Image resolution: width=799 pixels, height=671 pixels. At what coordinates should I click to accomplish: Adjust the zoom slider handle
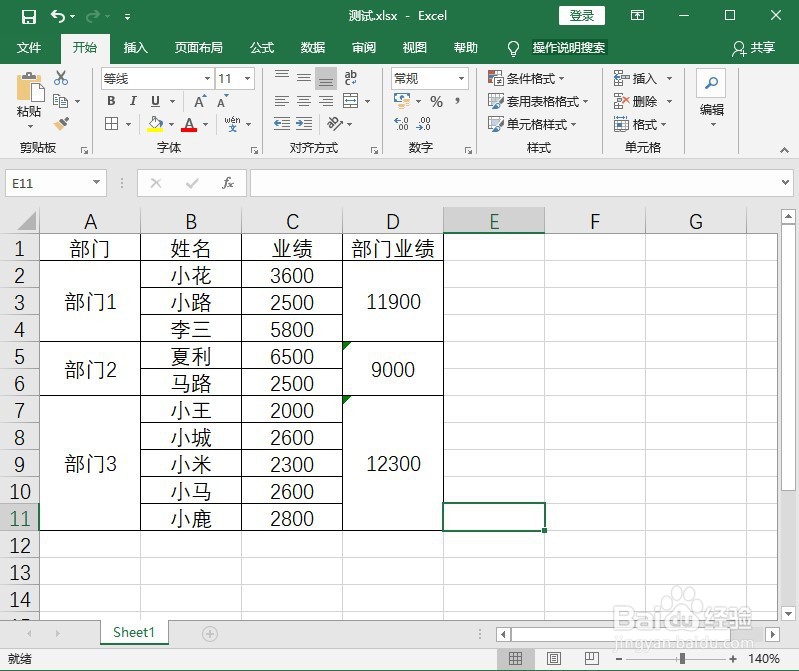(x=682, y=659)
